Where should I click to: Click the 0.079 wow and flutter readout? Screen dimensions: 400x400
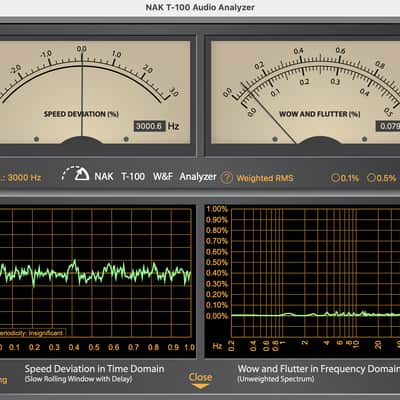tap(388, 126)
